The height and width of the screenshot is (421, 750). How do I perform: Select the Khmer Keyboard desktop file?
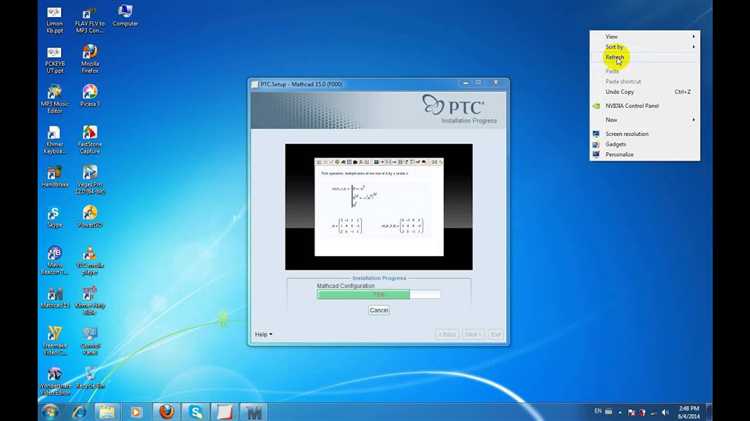coord(55,139)
